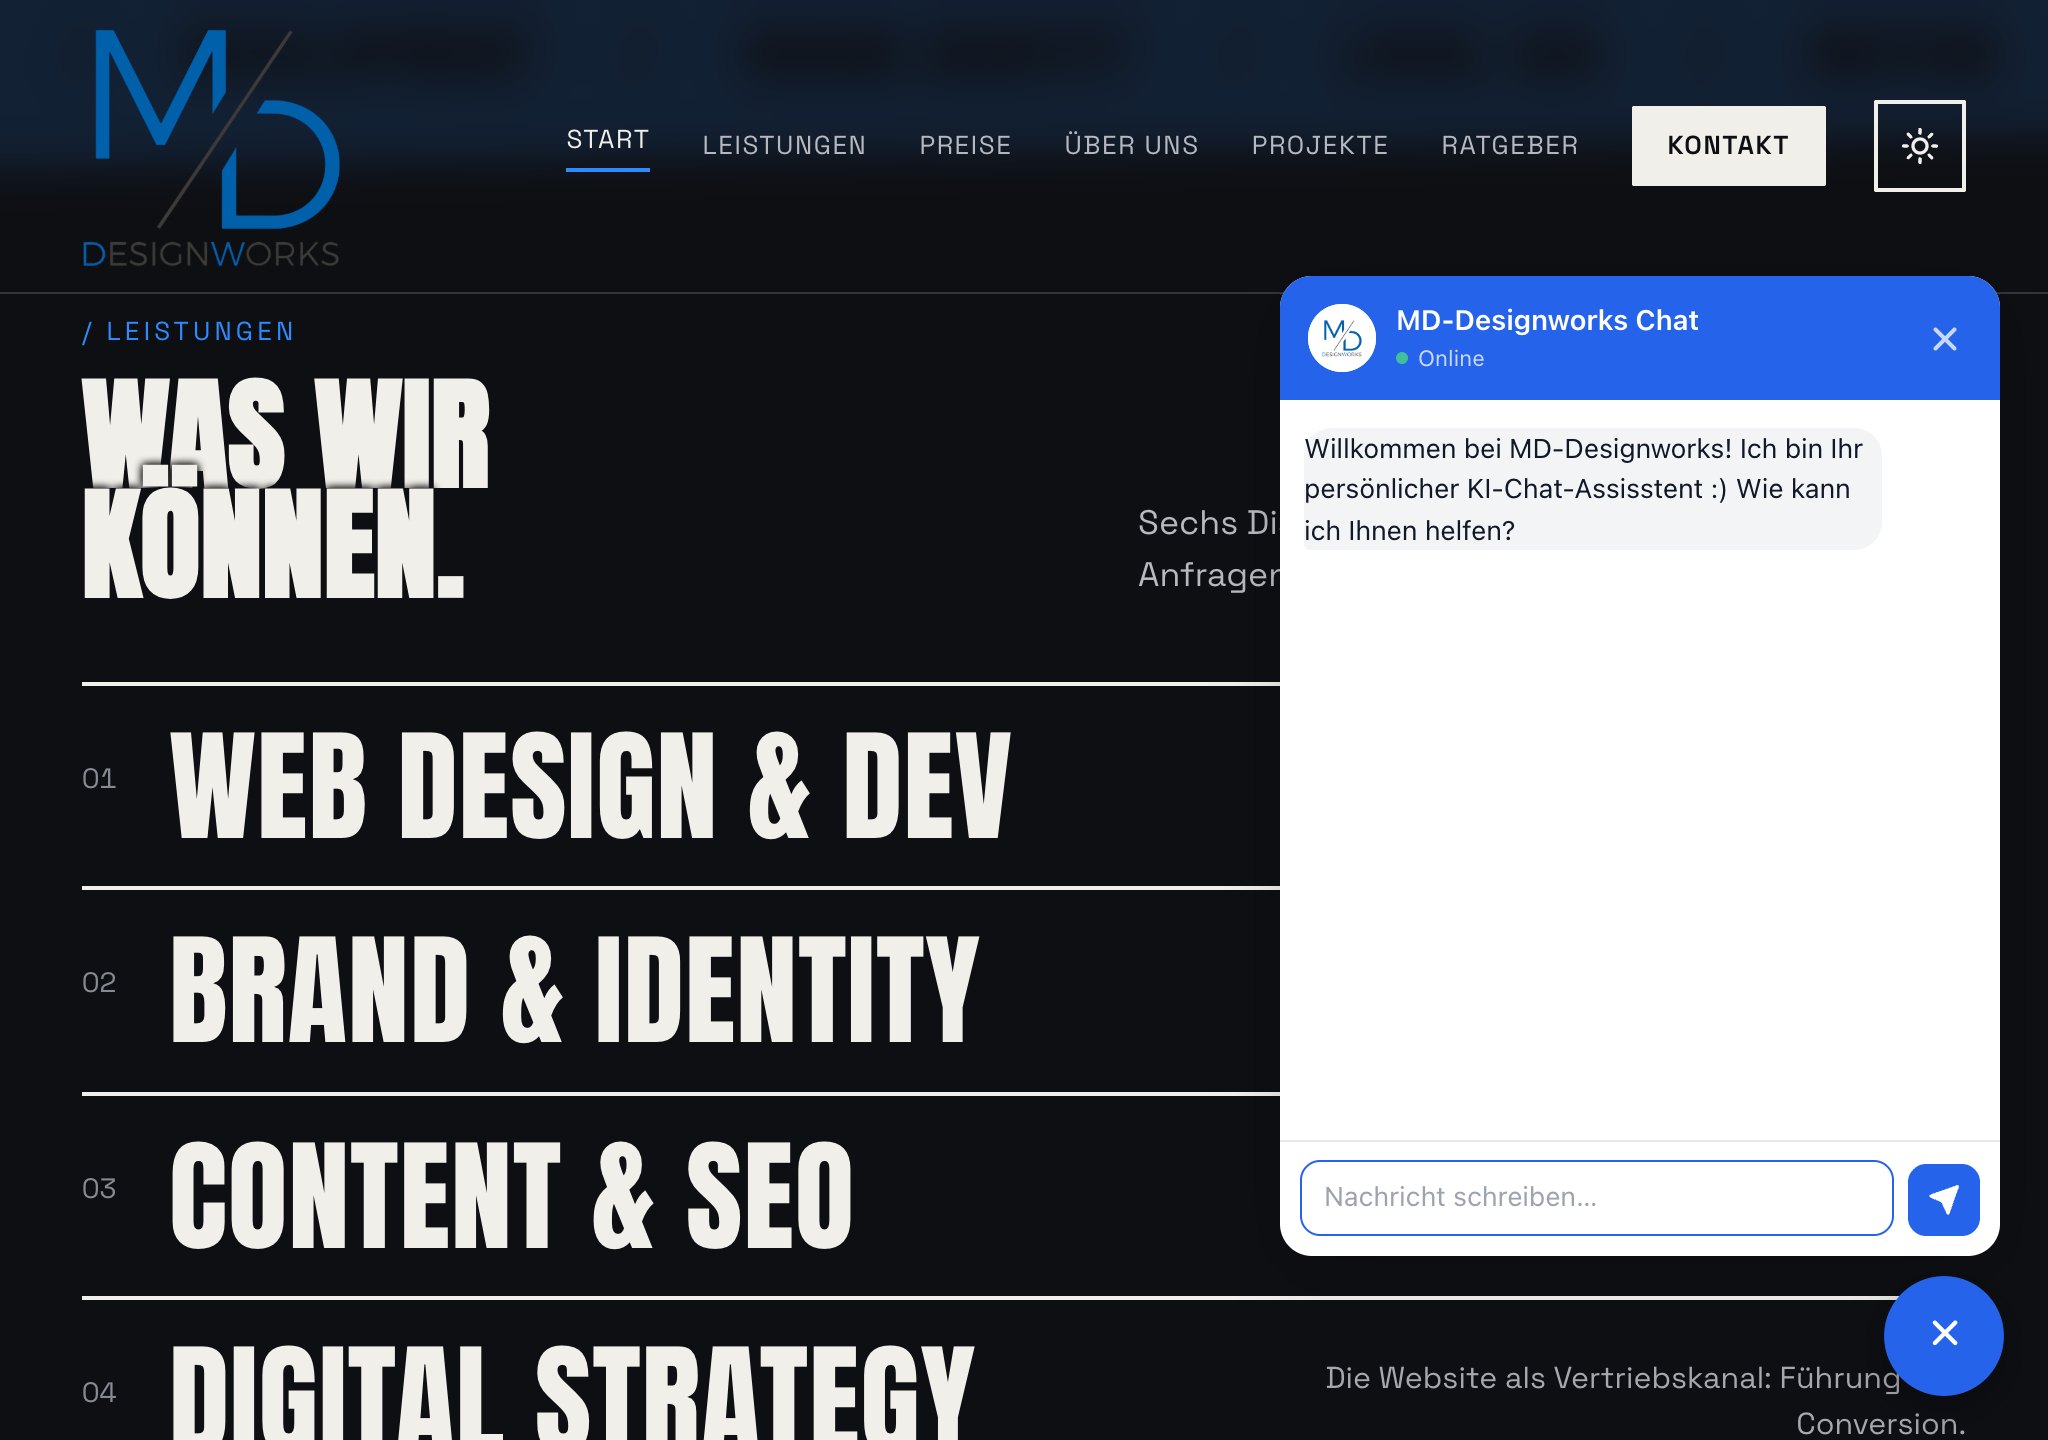Screen dimensions: 2048x1440
Task: Go to the PREISE page
Action: tap(965, 146)
